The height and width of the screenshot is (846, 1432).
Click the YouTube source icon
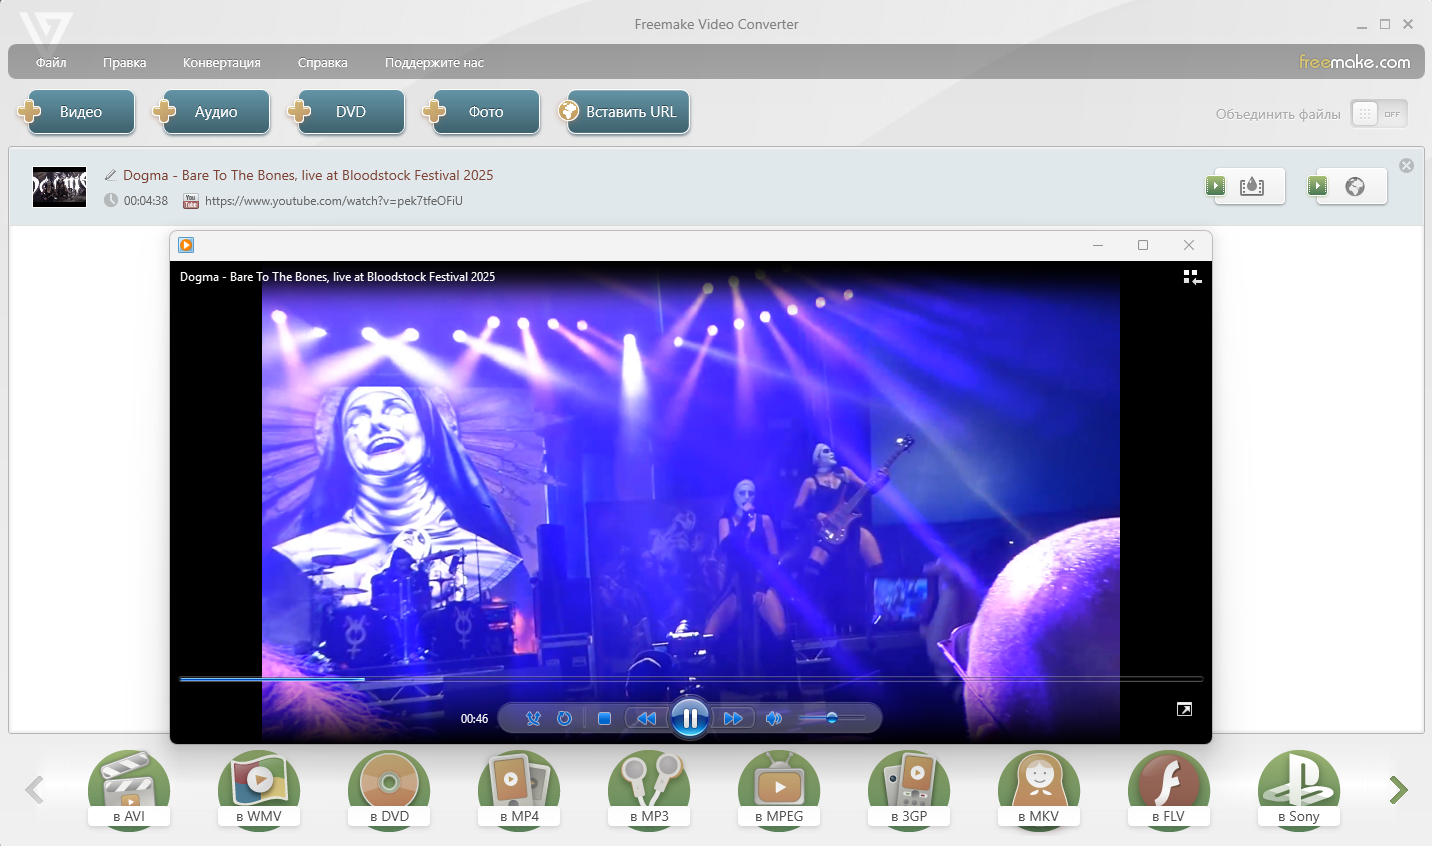click(190, 201)
